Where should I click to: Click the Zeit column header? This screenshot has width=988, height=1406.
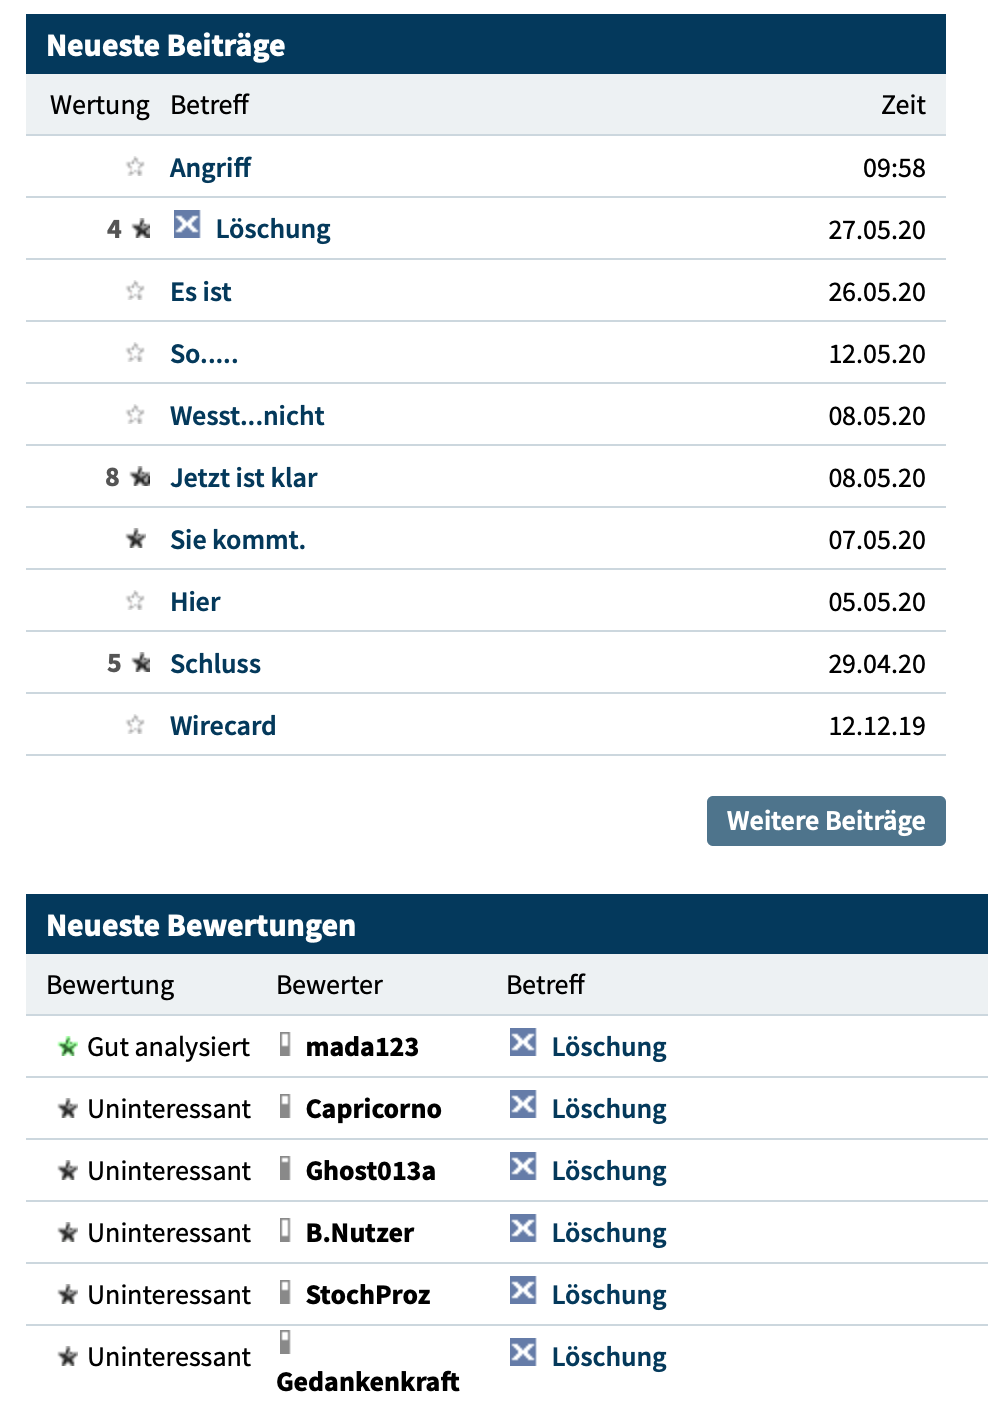tap(902, 104)
